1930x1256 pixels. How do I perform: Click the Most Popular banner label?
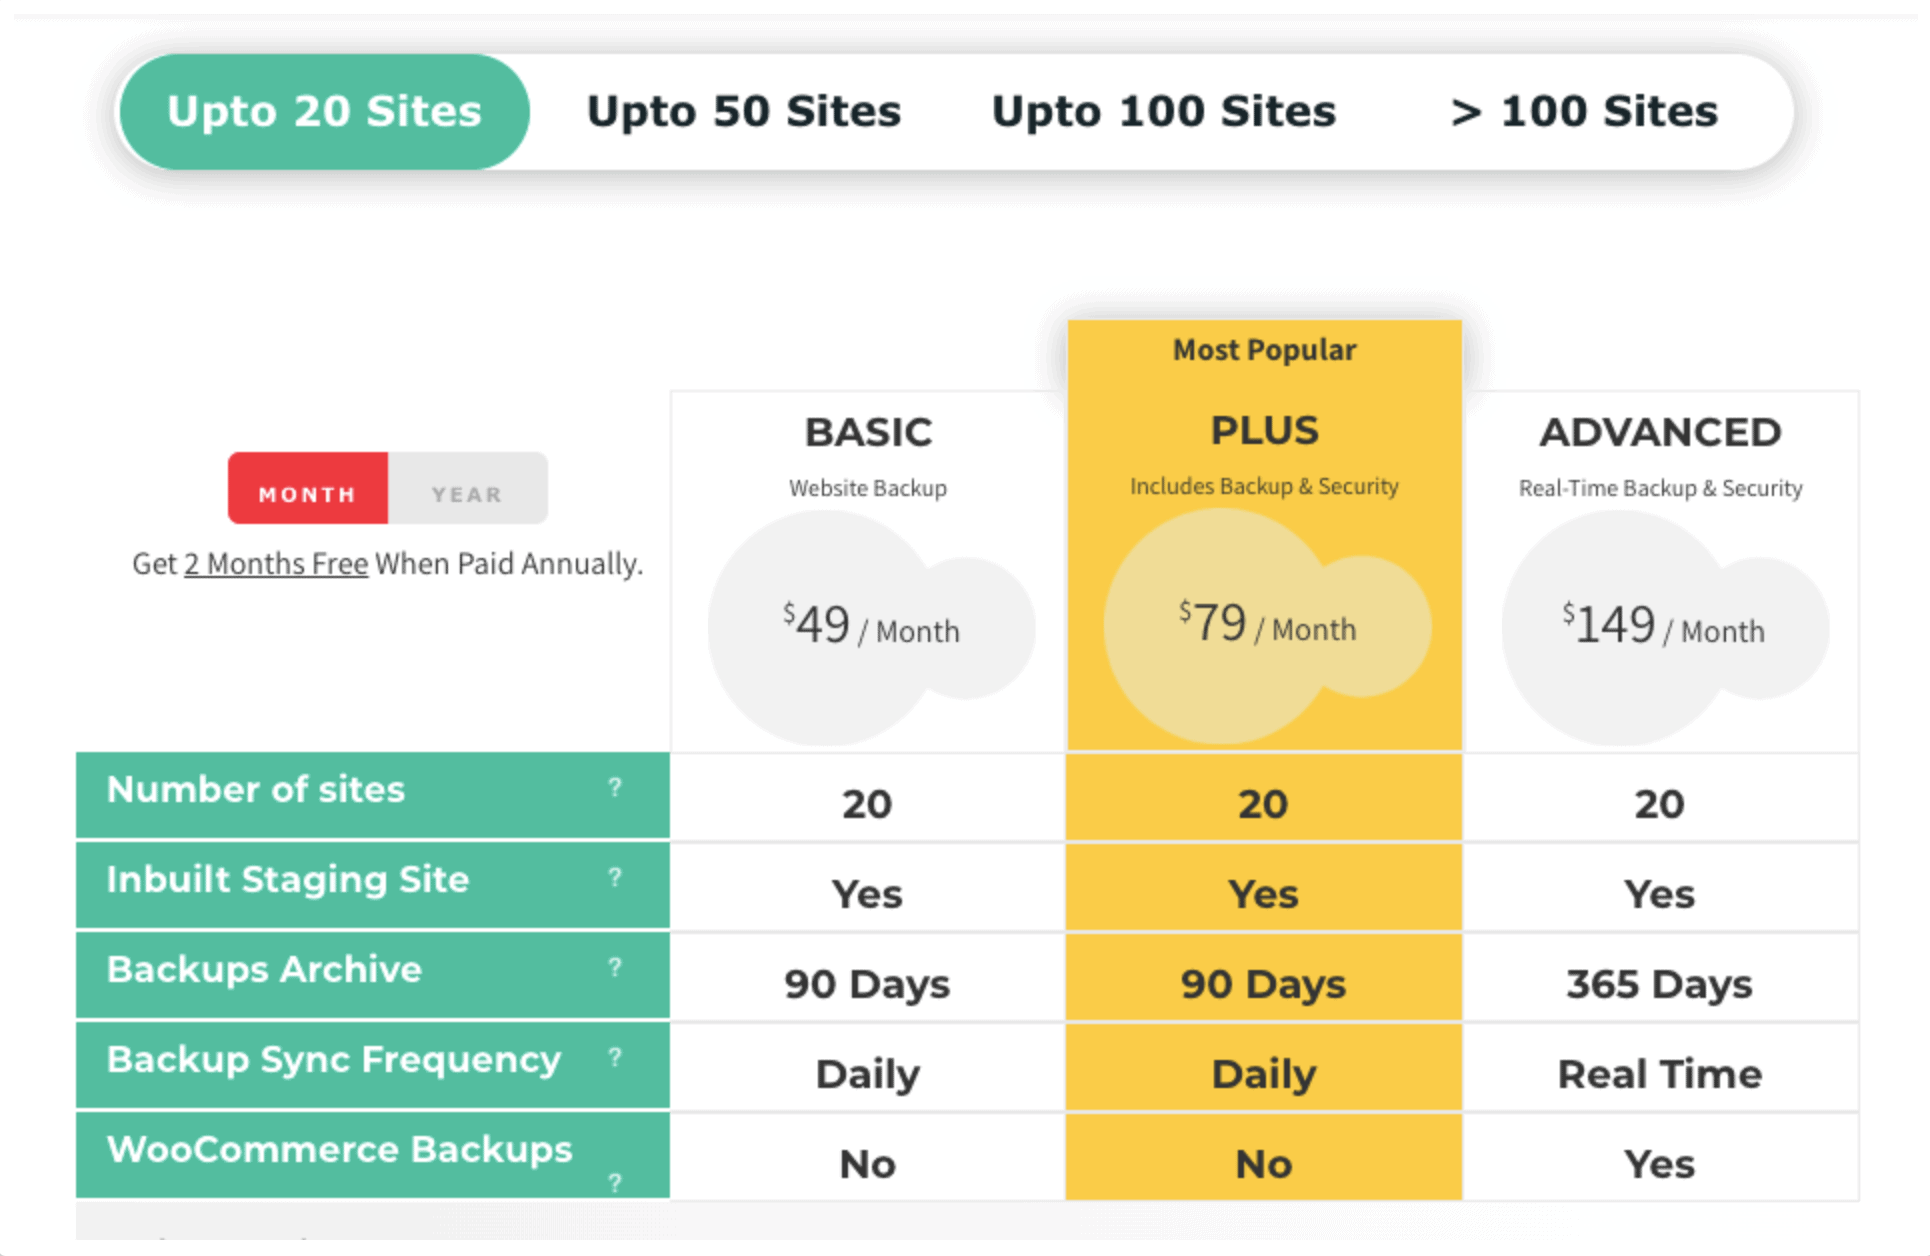(1264, 350)
